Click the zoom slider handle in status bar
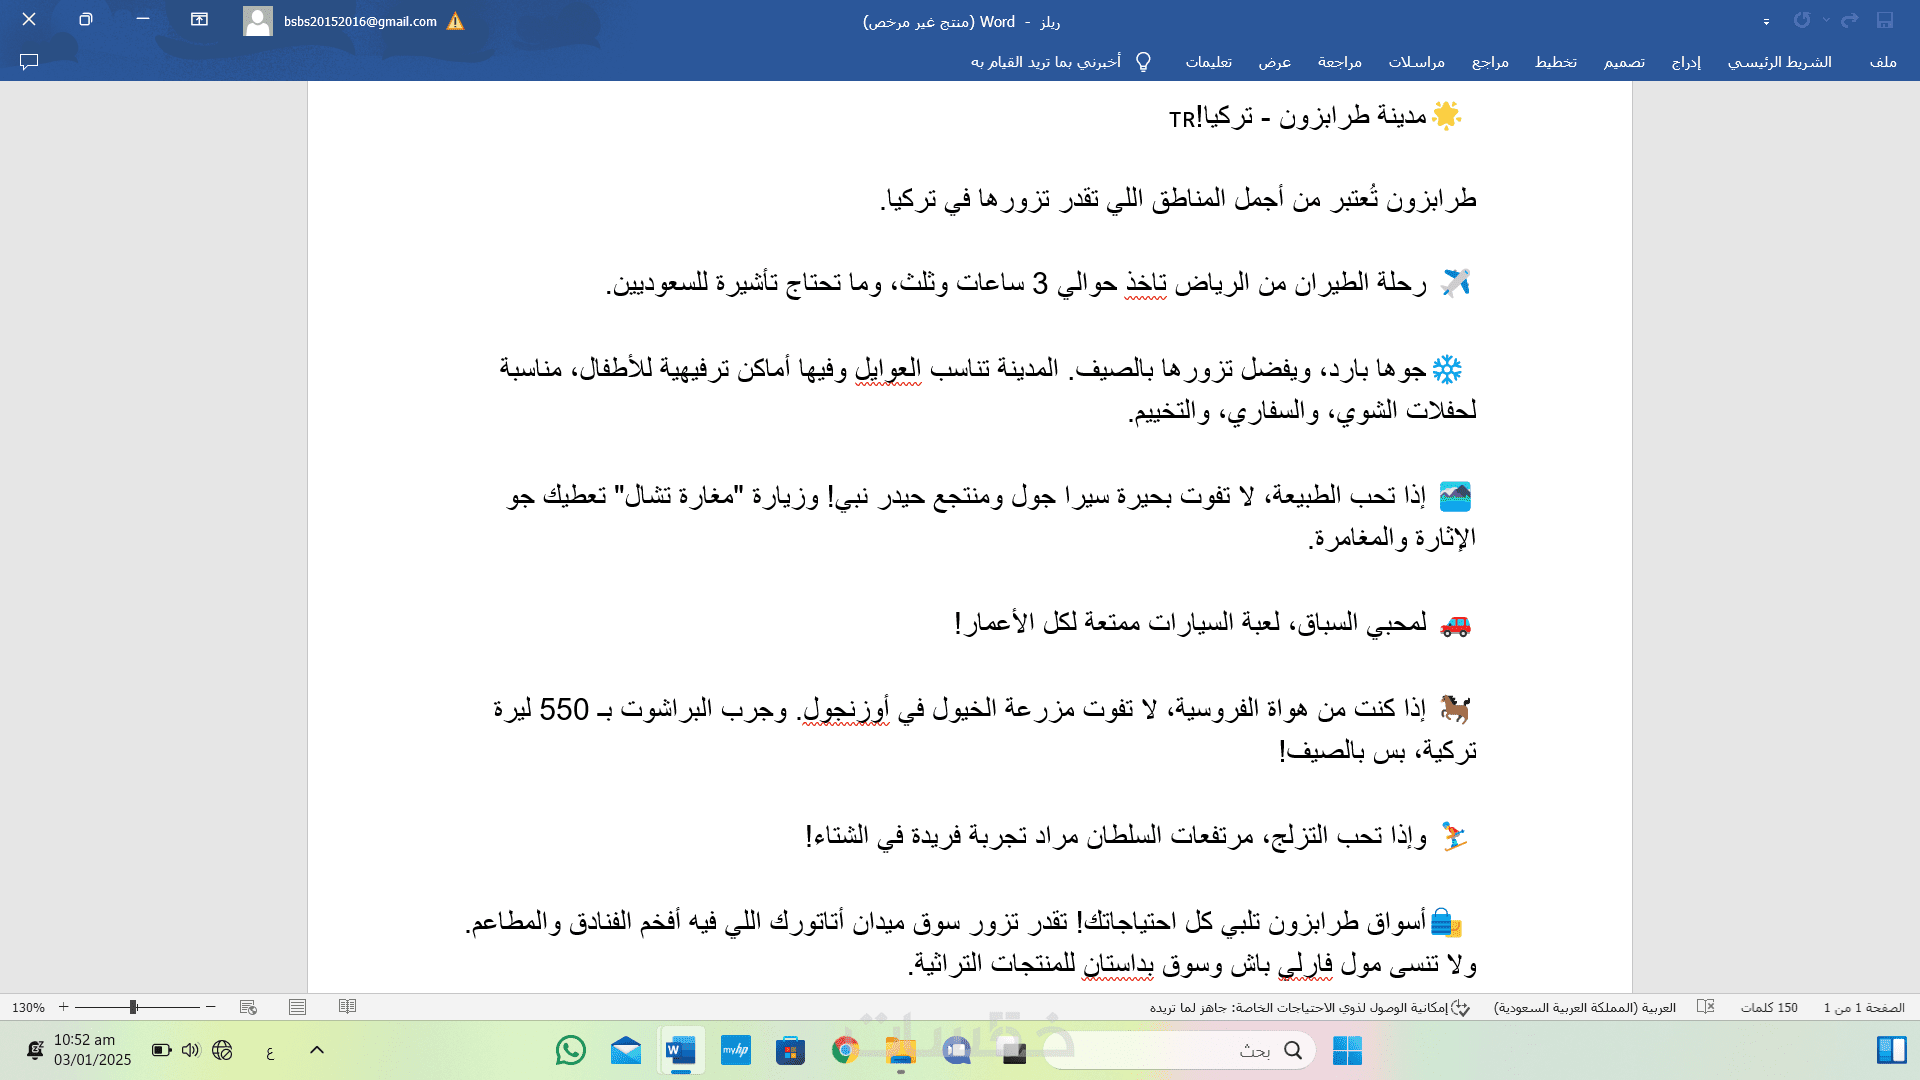1920x1080 pixels. tap(133, 1007)
